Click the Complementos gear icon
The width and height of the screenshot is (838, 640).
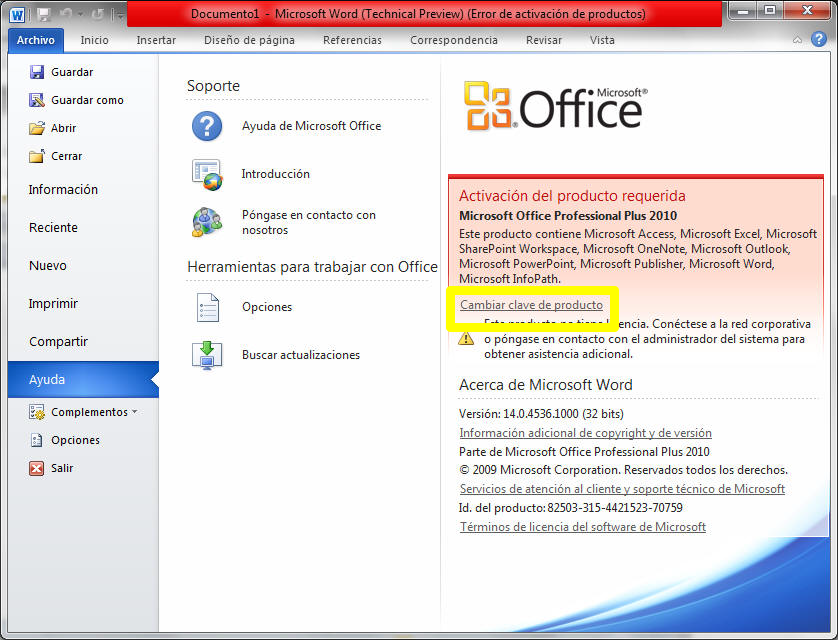(x=36, y=412)
